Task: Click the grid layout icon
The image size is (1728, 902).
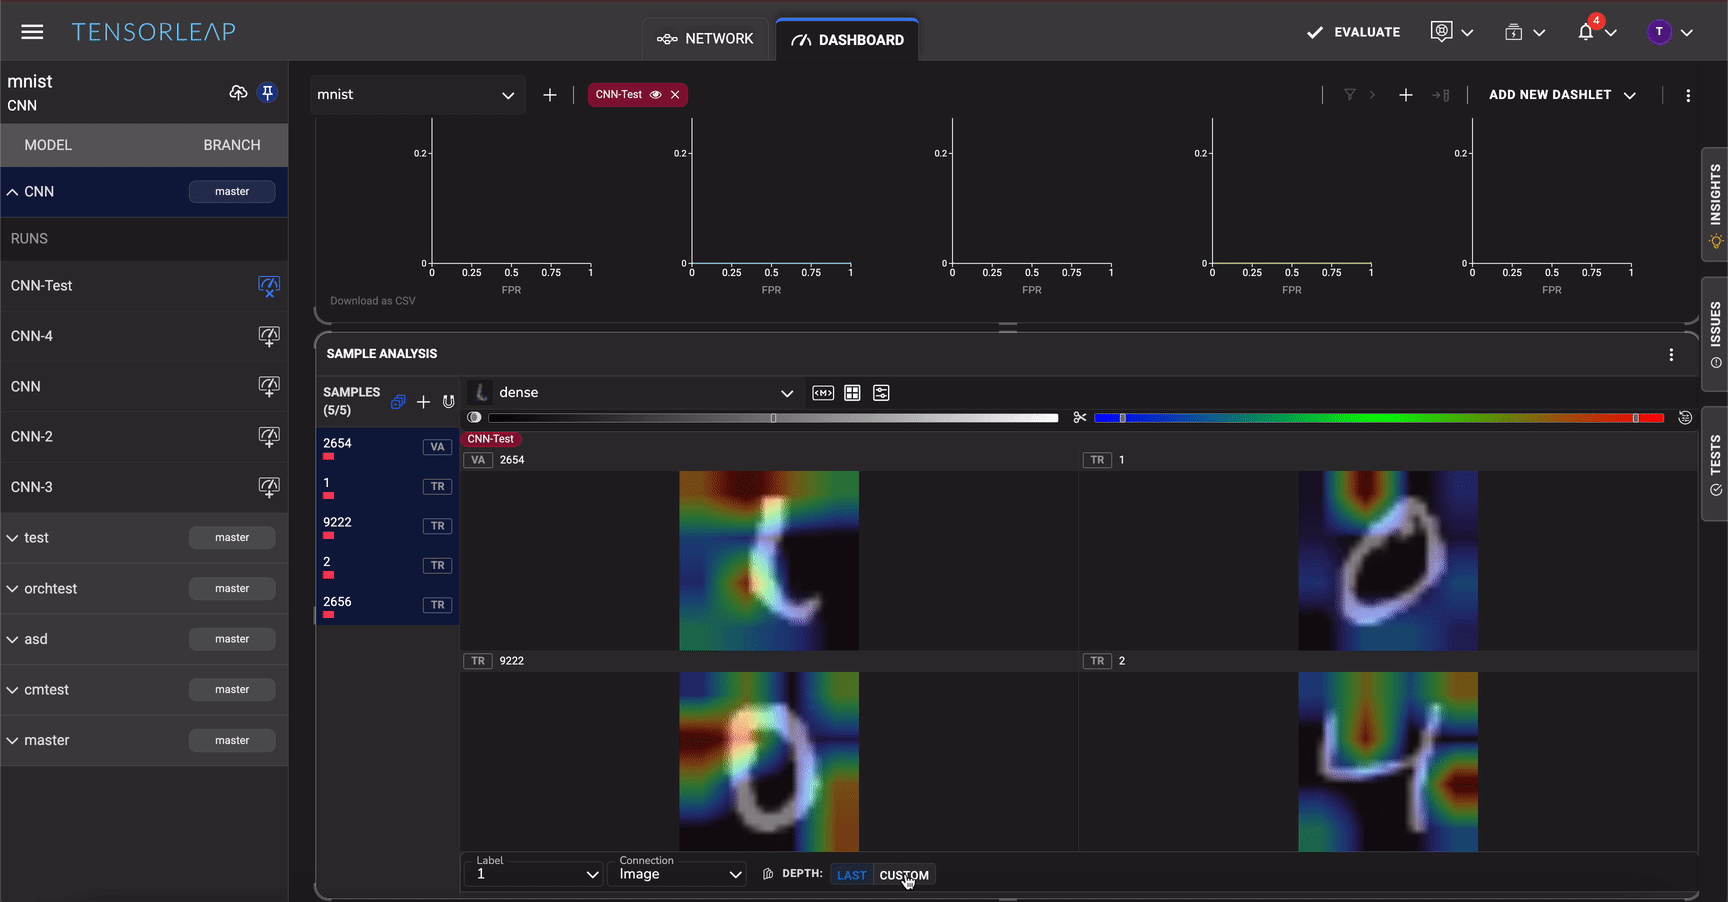Action: pyautogui.click(x=852, y=393)
